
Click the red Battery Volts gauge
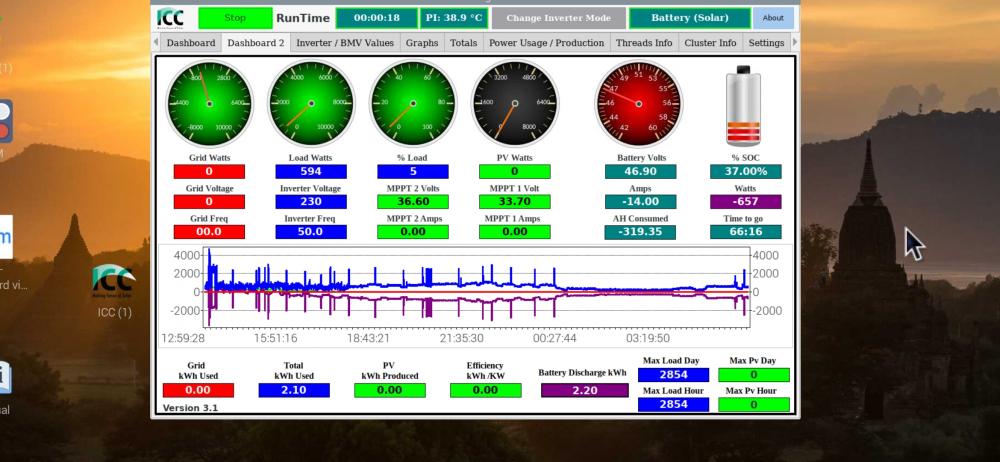tap(638, 103)
